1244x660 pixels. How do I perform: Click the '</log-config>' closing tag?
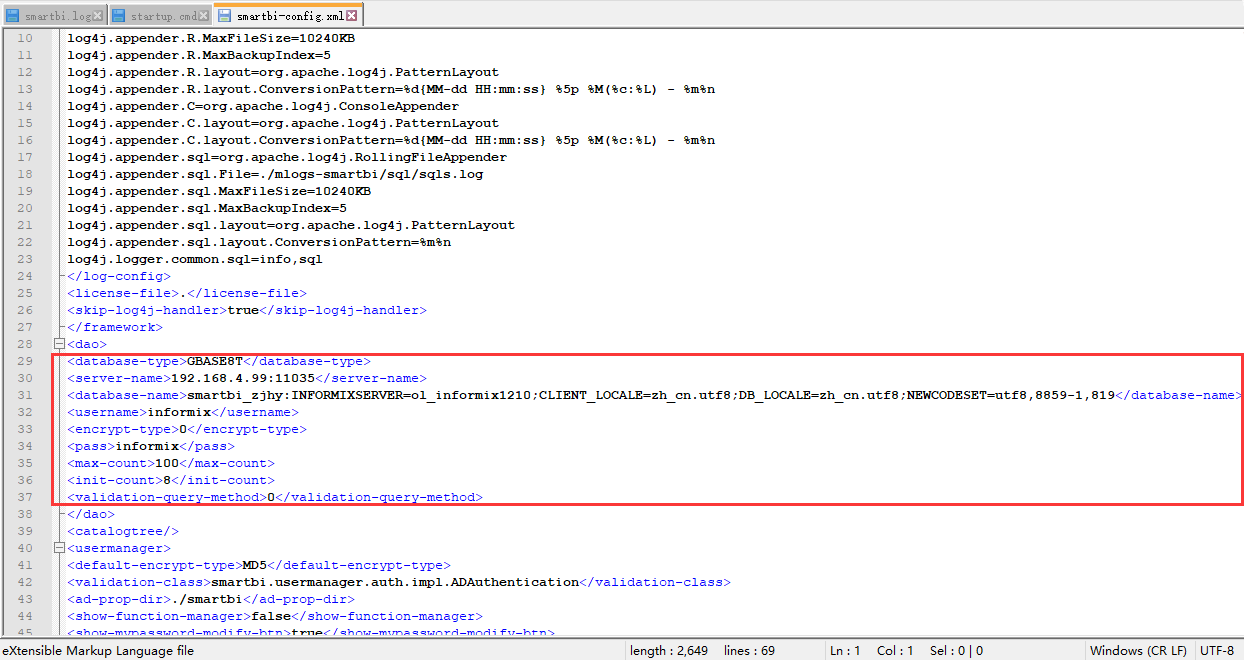point(119,276)
